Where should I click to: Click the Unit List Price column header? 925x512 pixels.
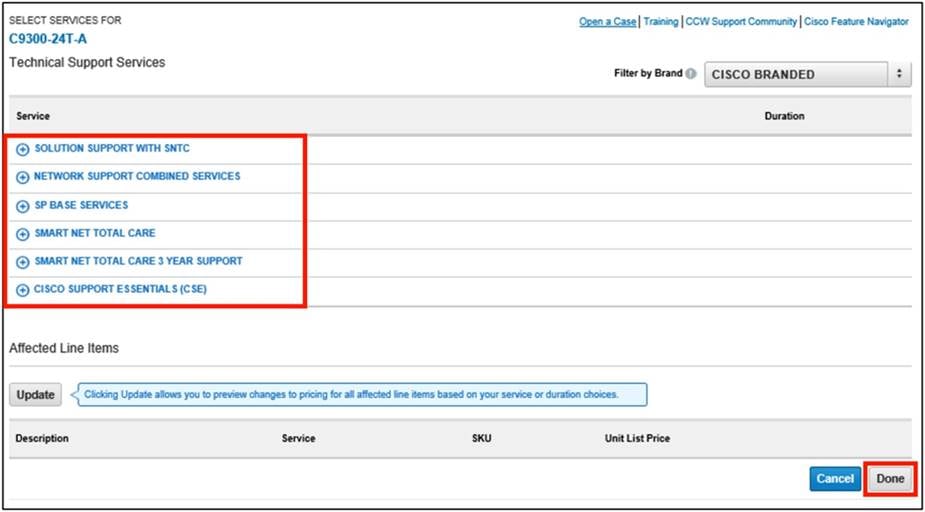tap(637, 438)
